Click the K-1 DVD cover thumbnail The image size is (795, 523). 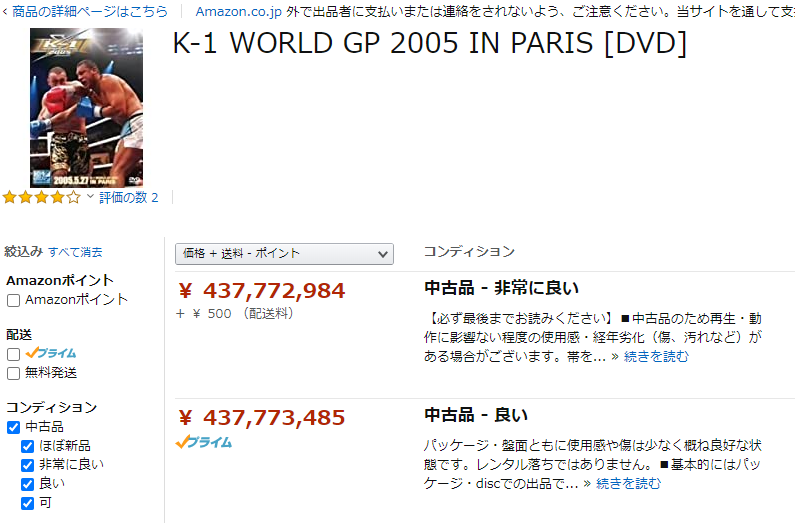(86, 107)
